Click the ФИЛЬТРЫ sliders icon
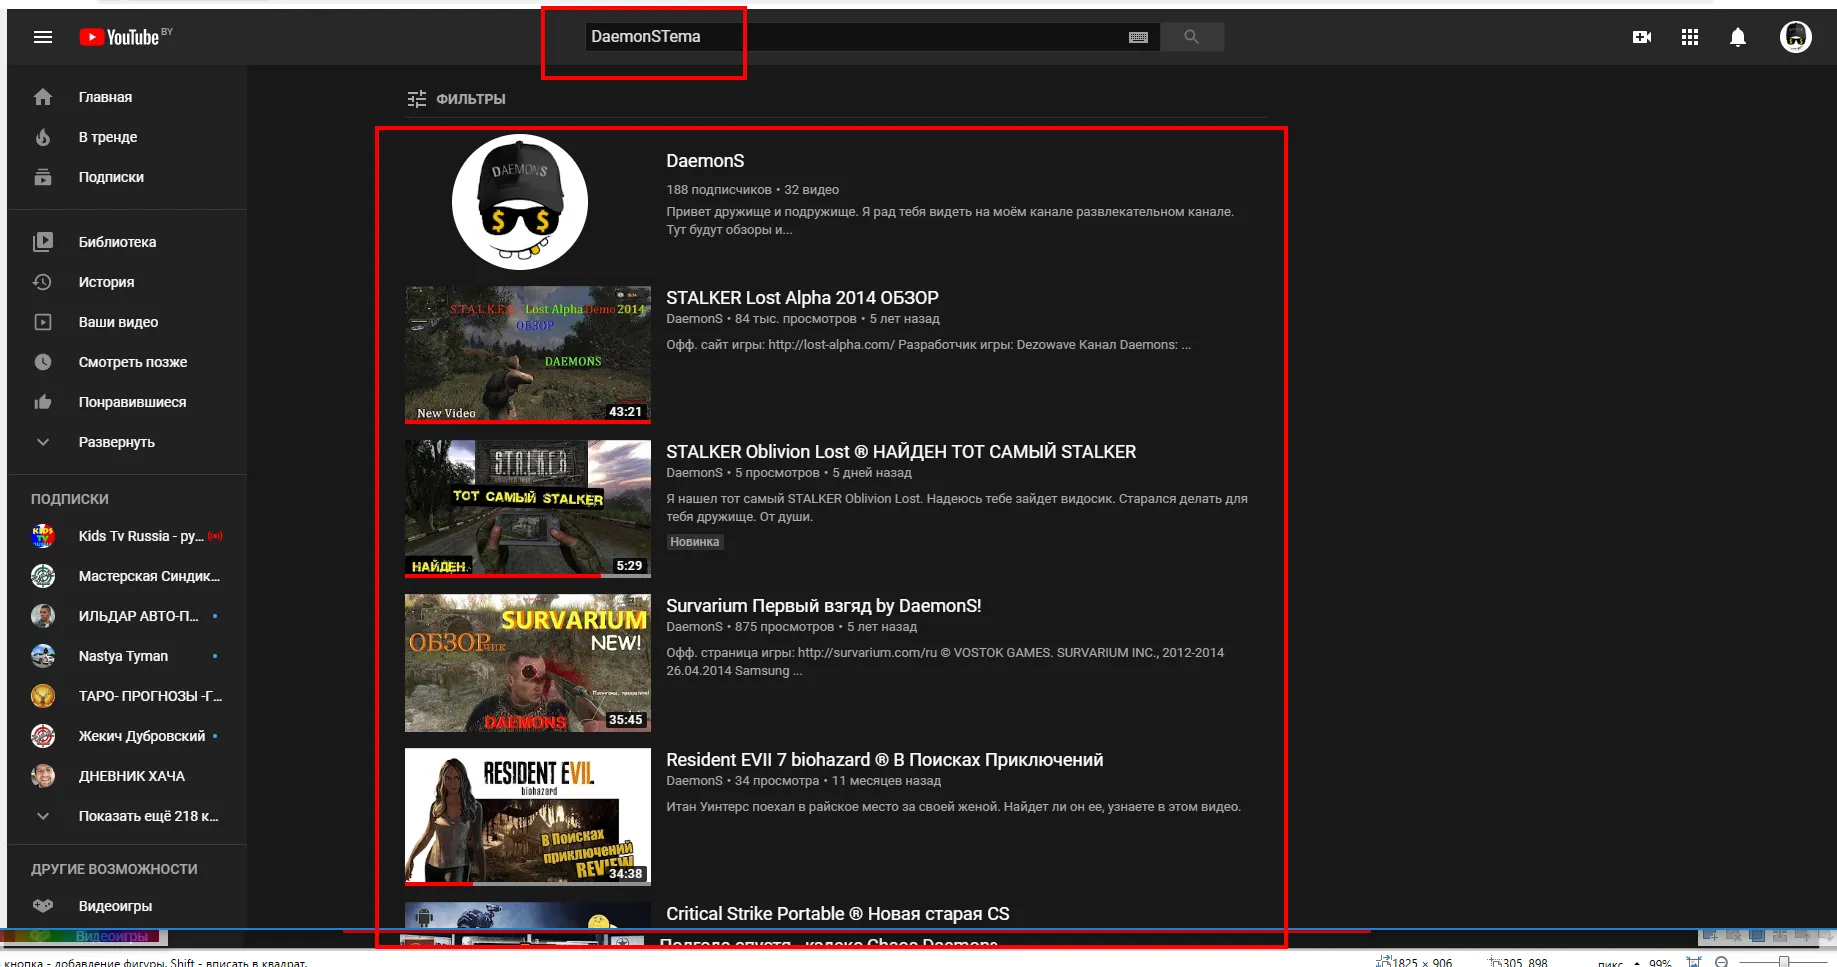 [416, 99]
